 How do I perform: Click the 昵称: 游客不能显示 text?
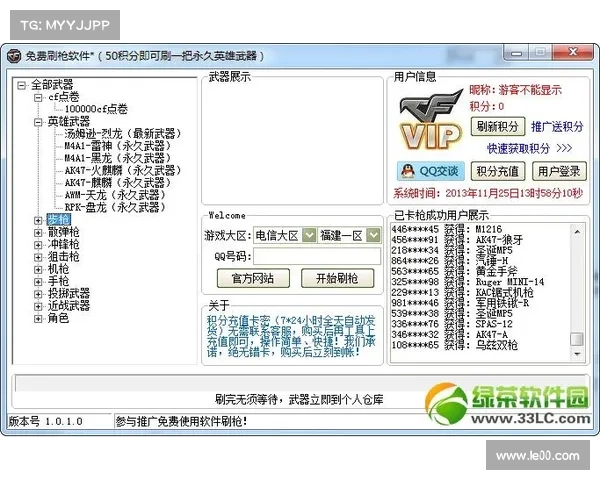point(515,90)
